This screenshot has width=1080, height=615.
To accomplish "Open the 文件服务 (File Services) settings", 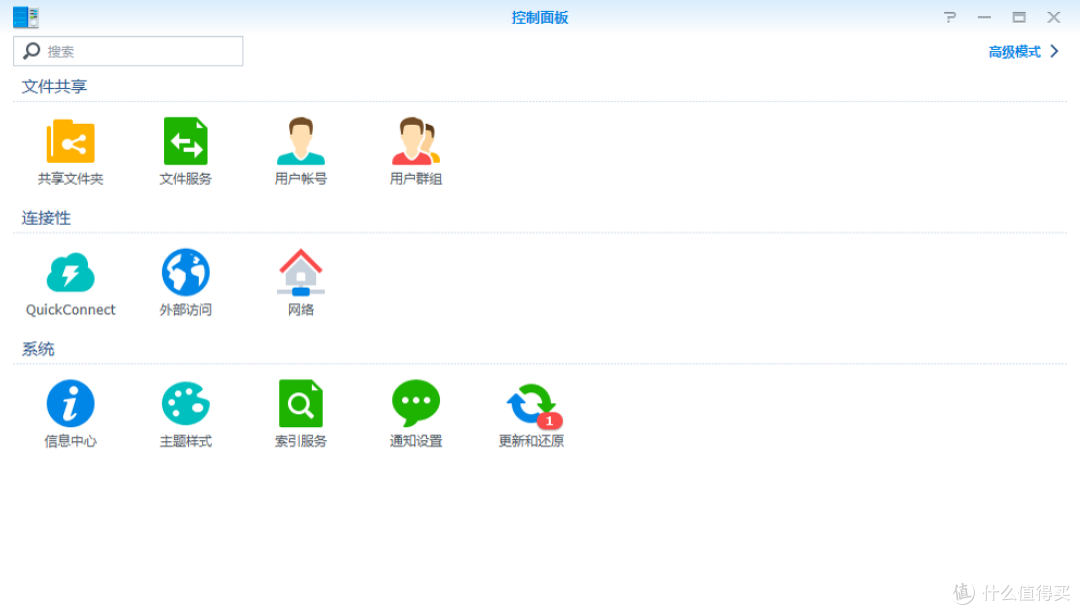I will pos(185,150).
